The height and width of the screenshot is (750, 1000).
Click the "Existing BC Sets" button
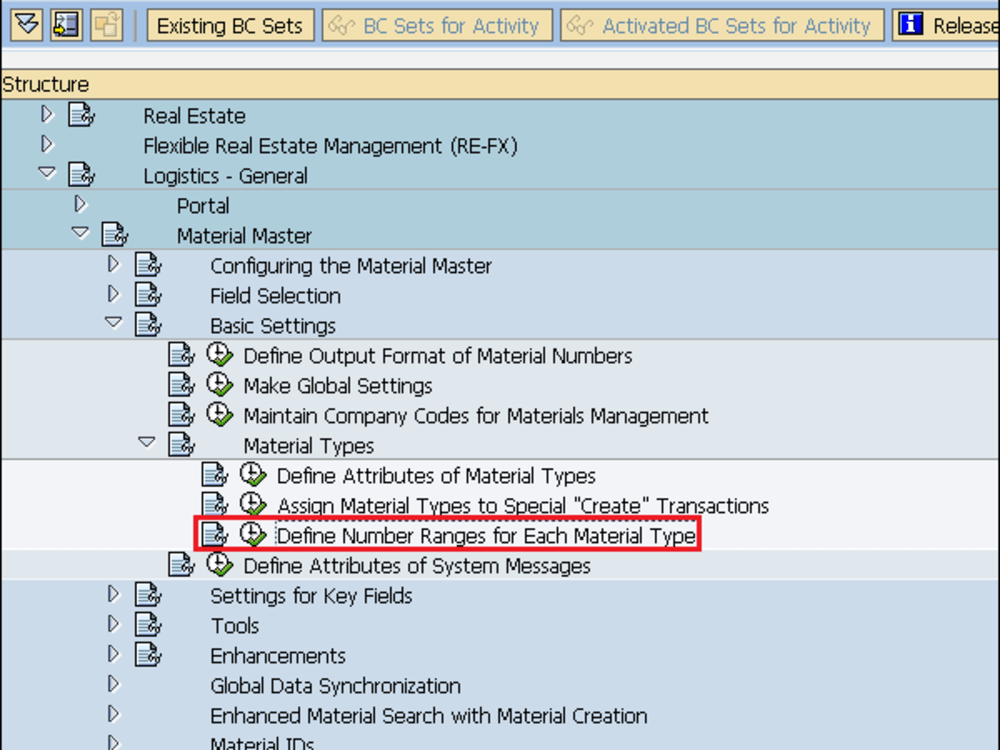click(x=230, y=25)
